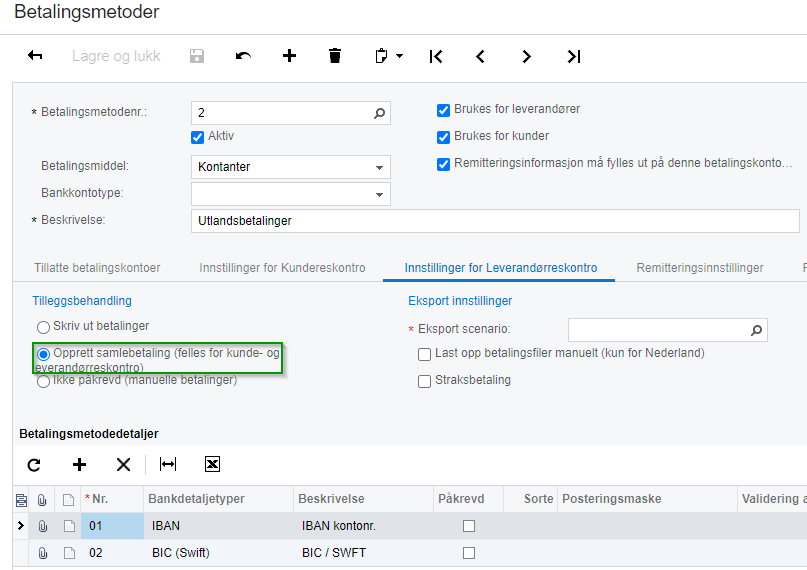807x570 pixels.
Task: Click the attachment column header icon
Action: [42, 500]
